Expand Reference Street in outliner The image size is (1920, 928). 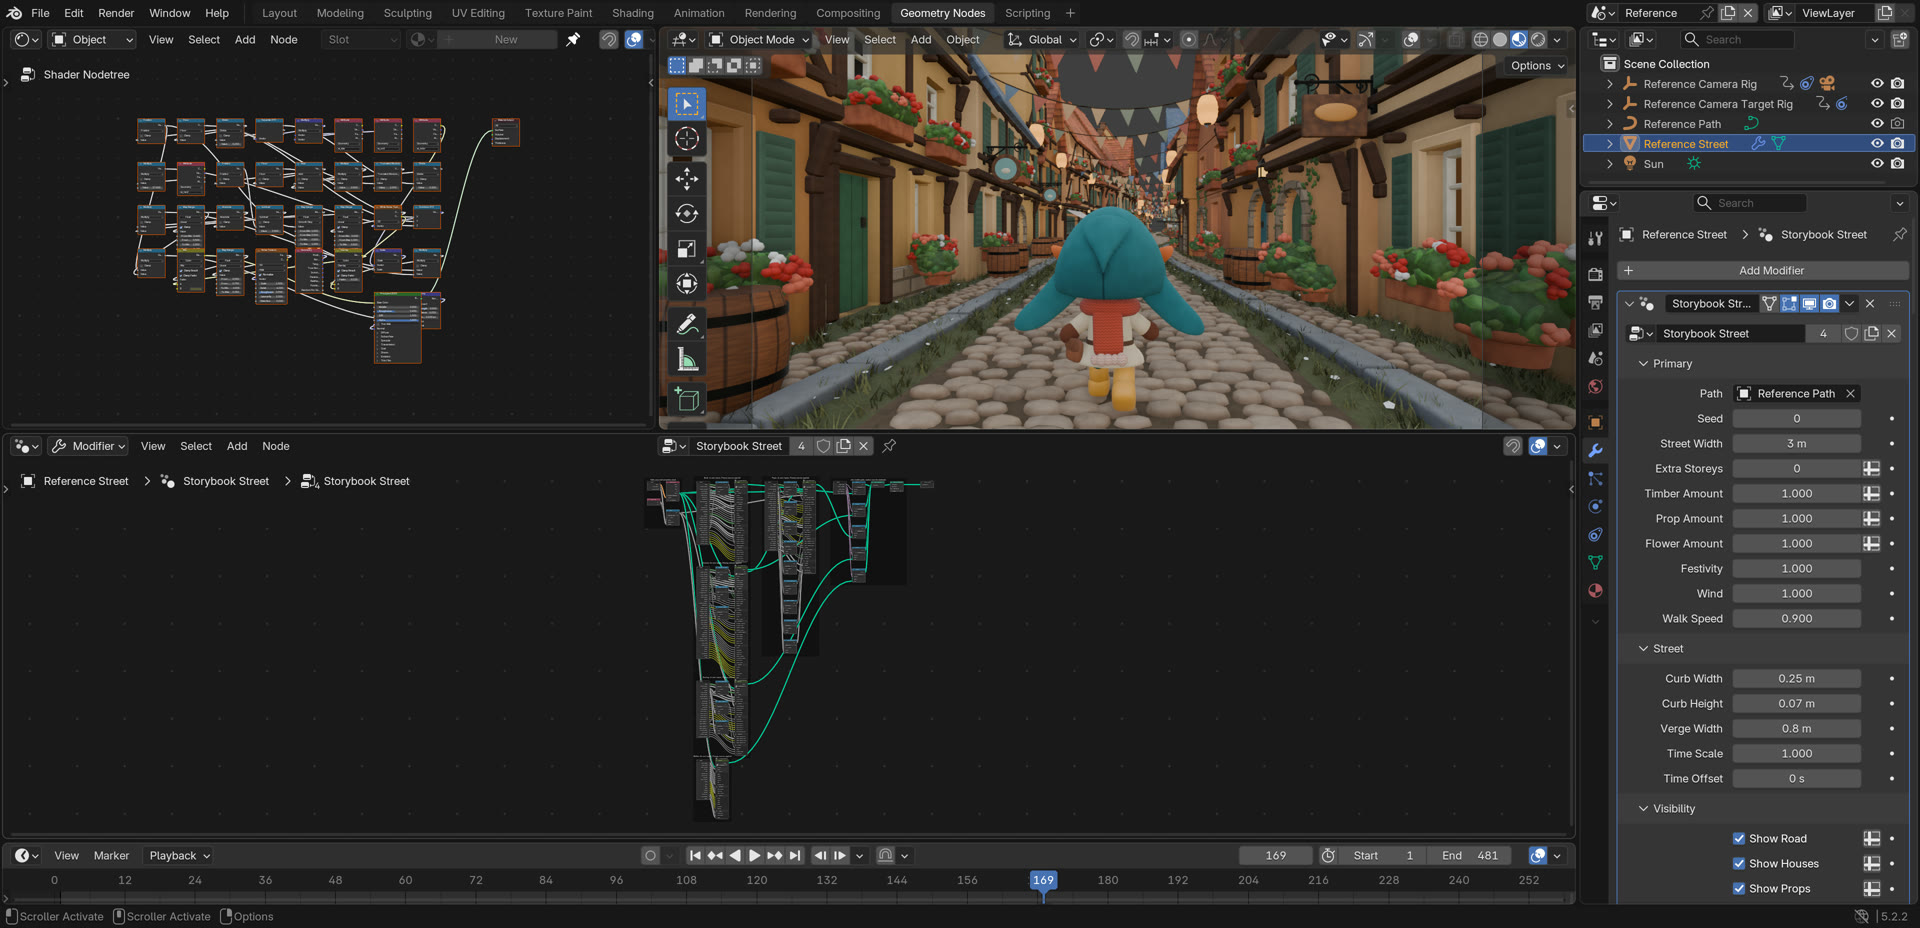[1610, 144]
